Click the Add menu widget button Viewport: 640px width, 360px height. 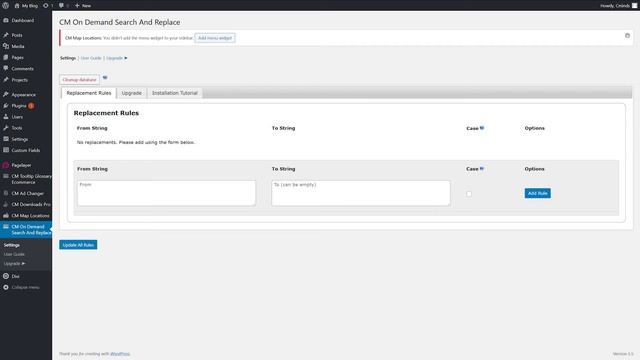click(215, 38)
